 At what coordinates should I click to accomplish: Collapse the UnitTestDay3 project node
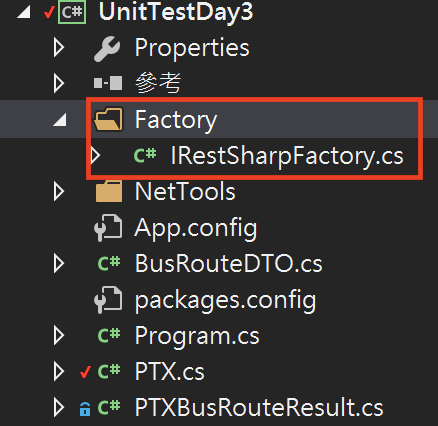coord(24,12)
